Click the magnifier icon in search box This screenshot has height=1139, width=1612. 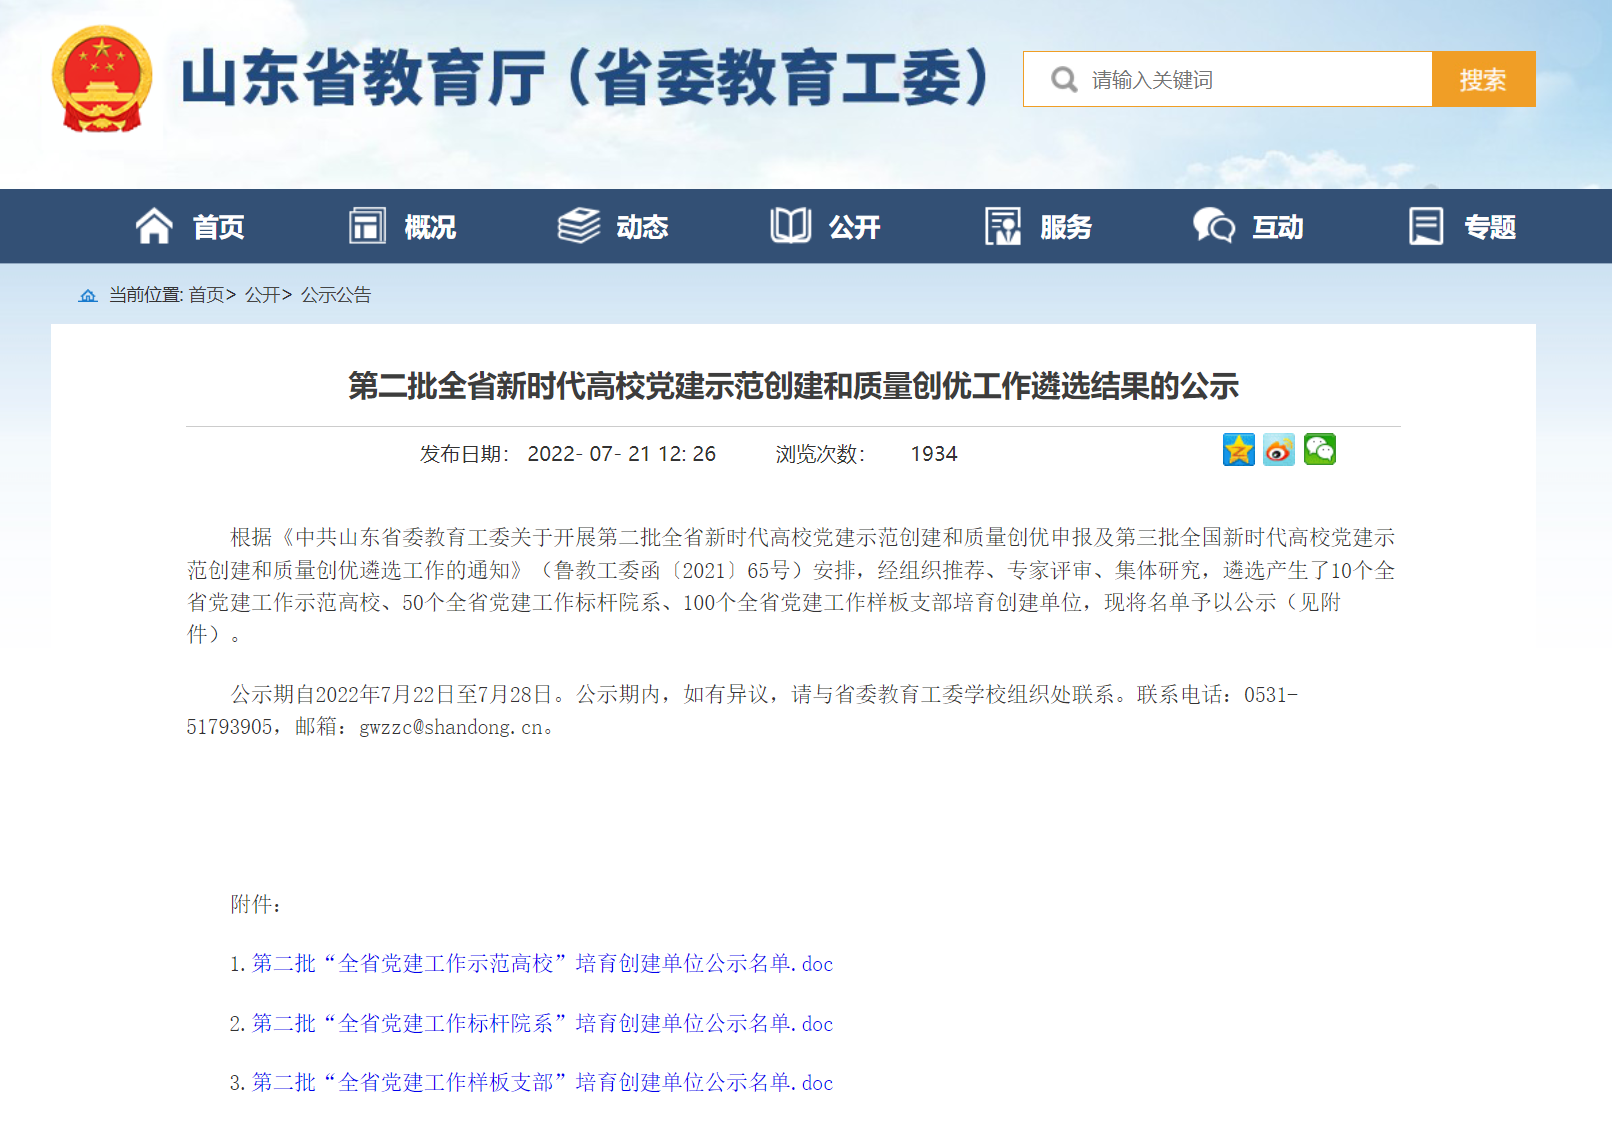1064,80
